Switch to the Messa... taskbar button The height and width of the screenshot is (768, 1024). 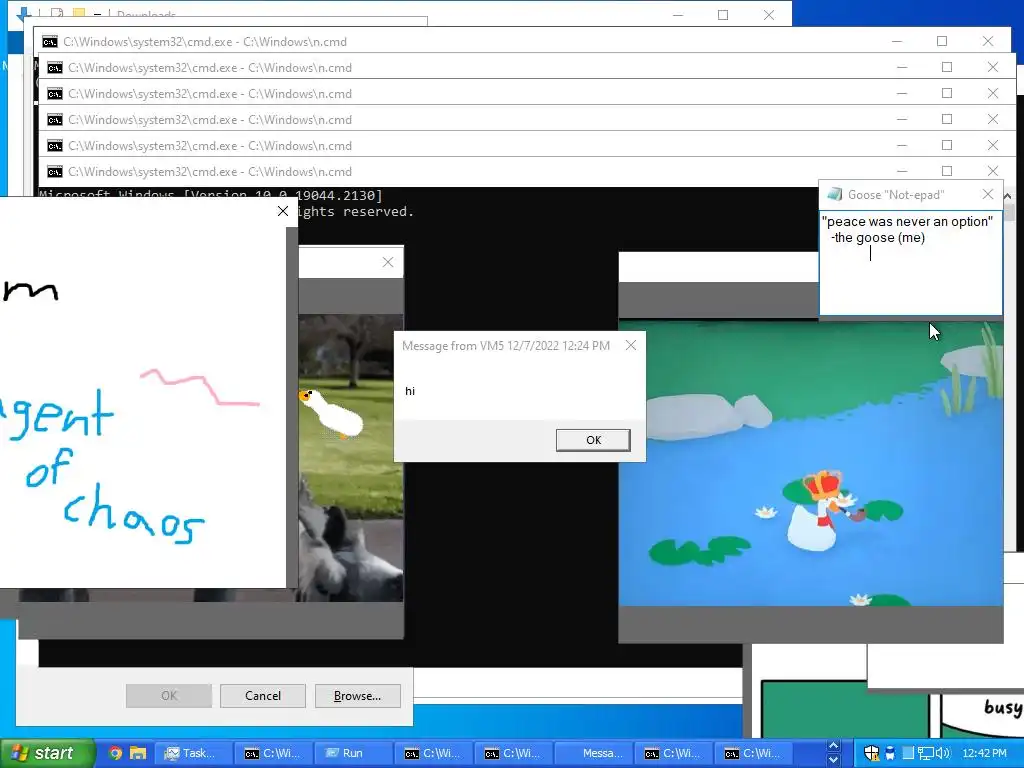(x=592, y=753)
